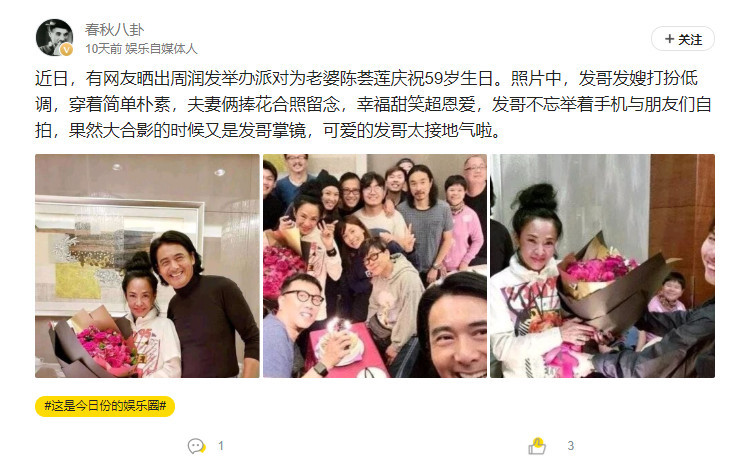Click the like count number 3
Viewport: 749px width, 469px height.
[570, 446]
